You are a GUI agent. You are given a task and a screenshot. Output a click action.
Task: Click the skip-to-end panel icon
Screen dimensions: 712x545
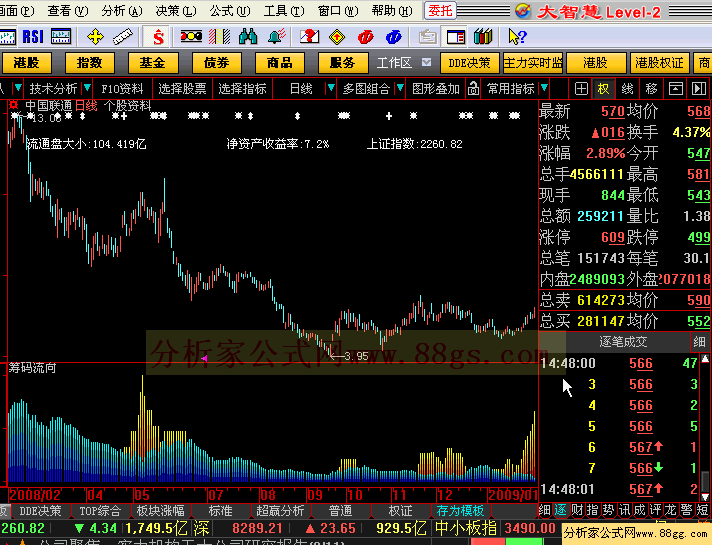click(699, 89)
